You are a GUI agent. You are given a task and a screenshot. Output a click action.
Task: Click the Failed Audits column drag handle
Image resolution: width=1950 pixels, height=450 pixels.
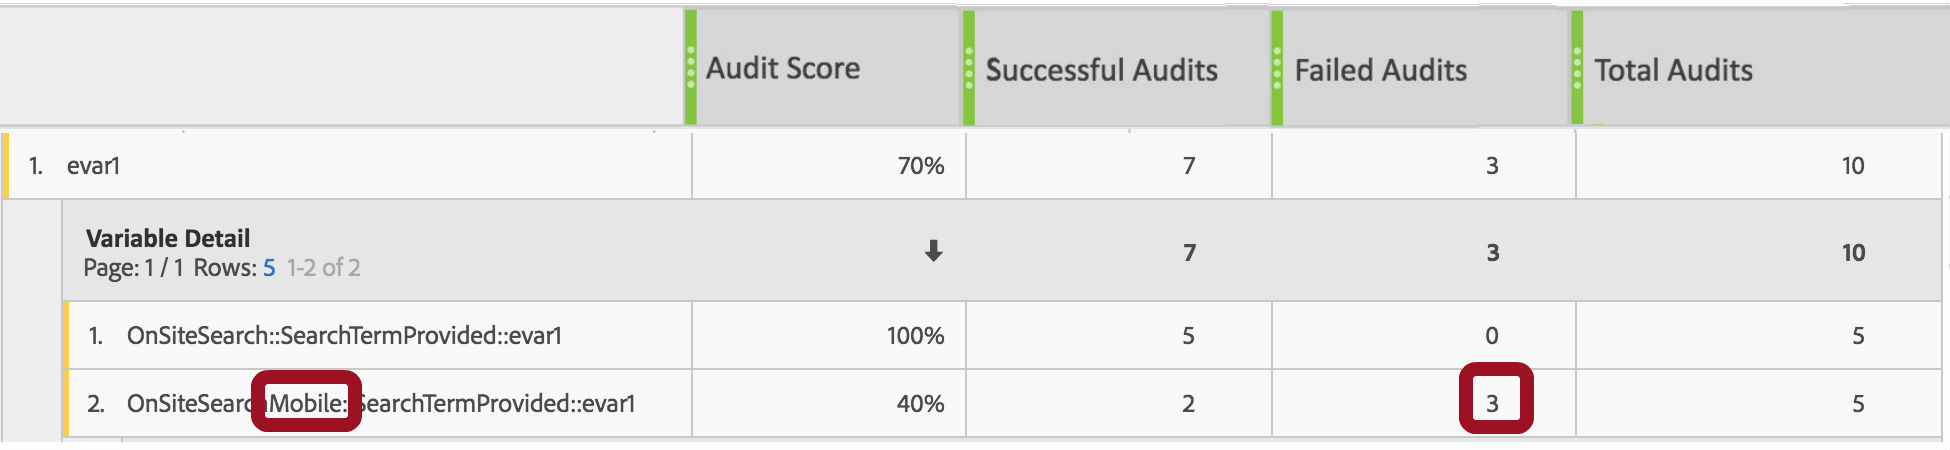pyautogui.click(x=1277, y=68)
